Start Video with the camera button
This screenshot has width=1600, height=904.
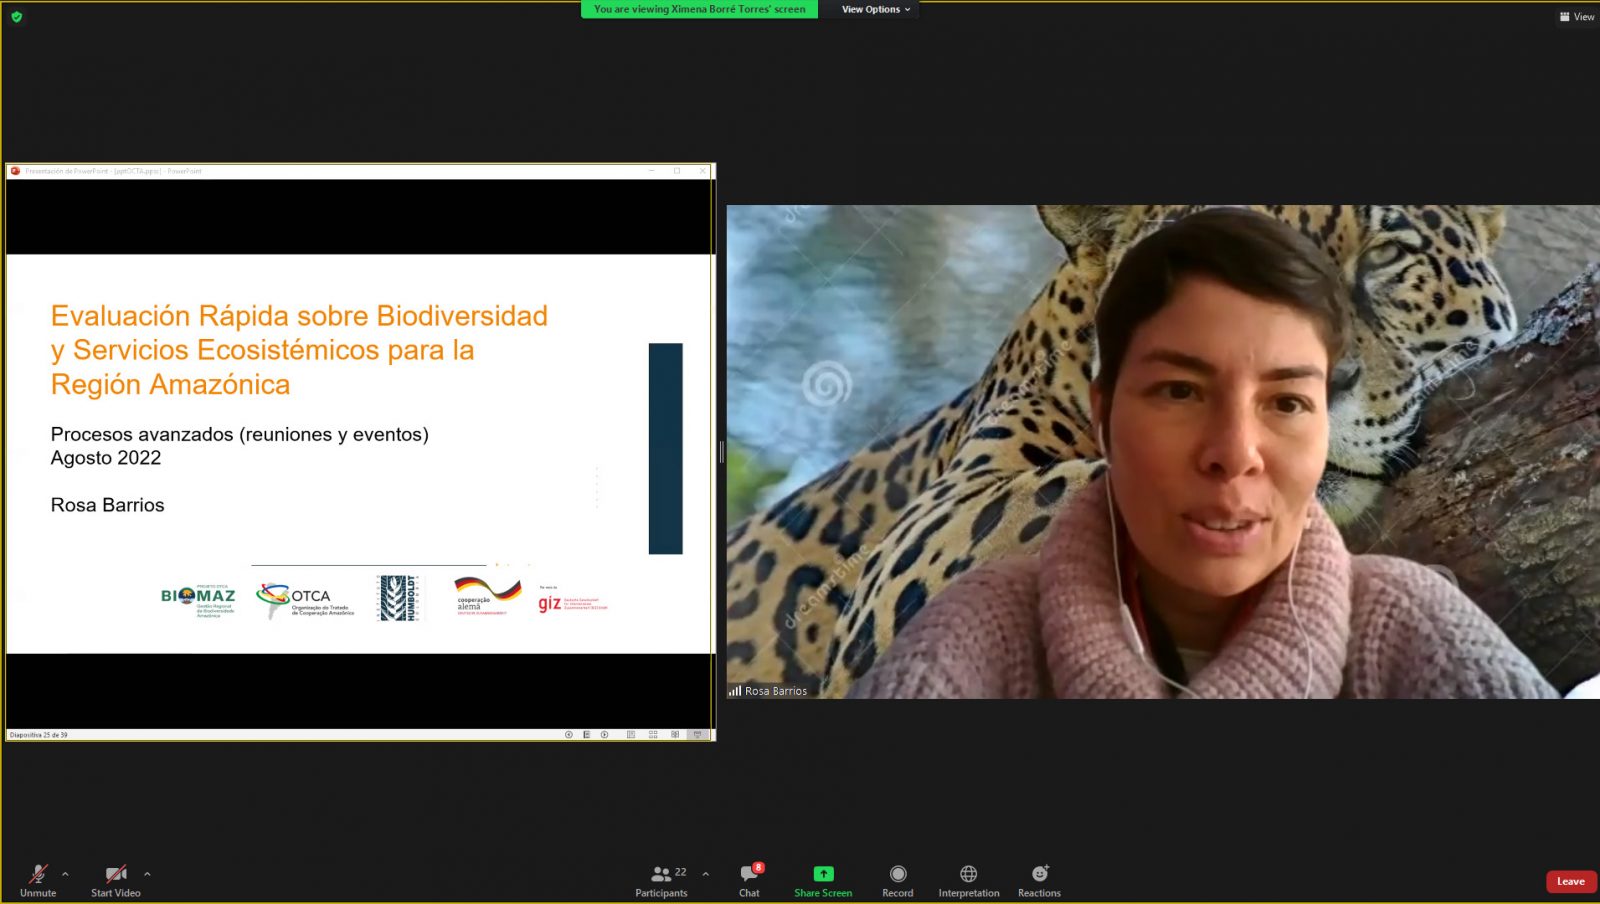click(x=115, y=875)
